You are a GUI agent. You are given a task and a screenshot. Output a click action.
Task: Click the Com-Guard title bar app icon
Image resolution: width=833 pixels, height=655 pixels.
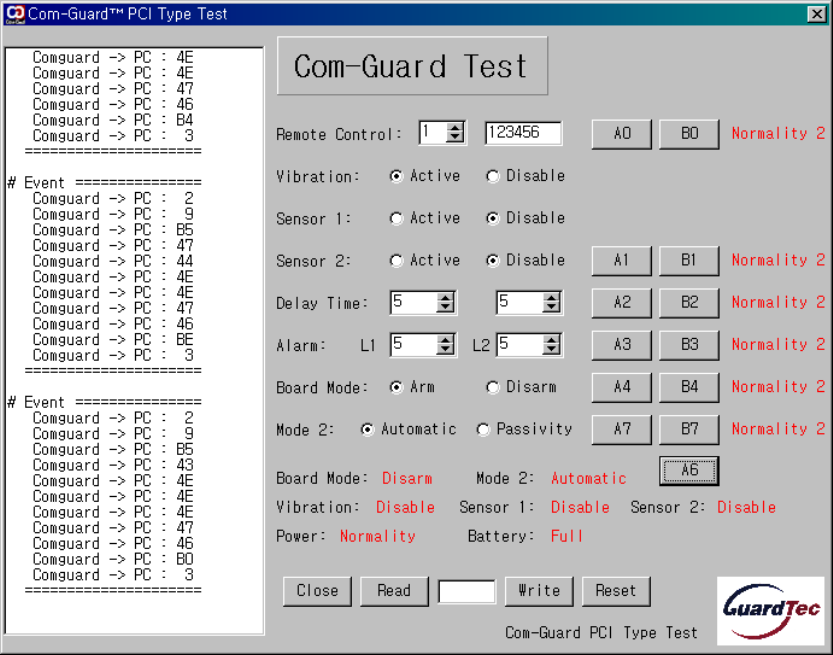(15, 14)
